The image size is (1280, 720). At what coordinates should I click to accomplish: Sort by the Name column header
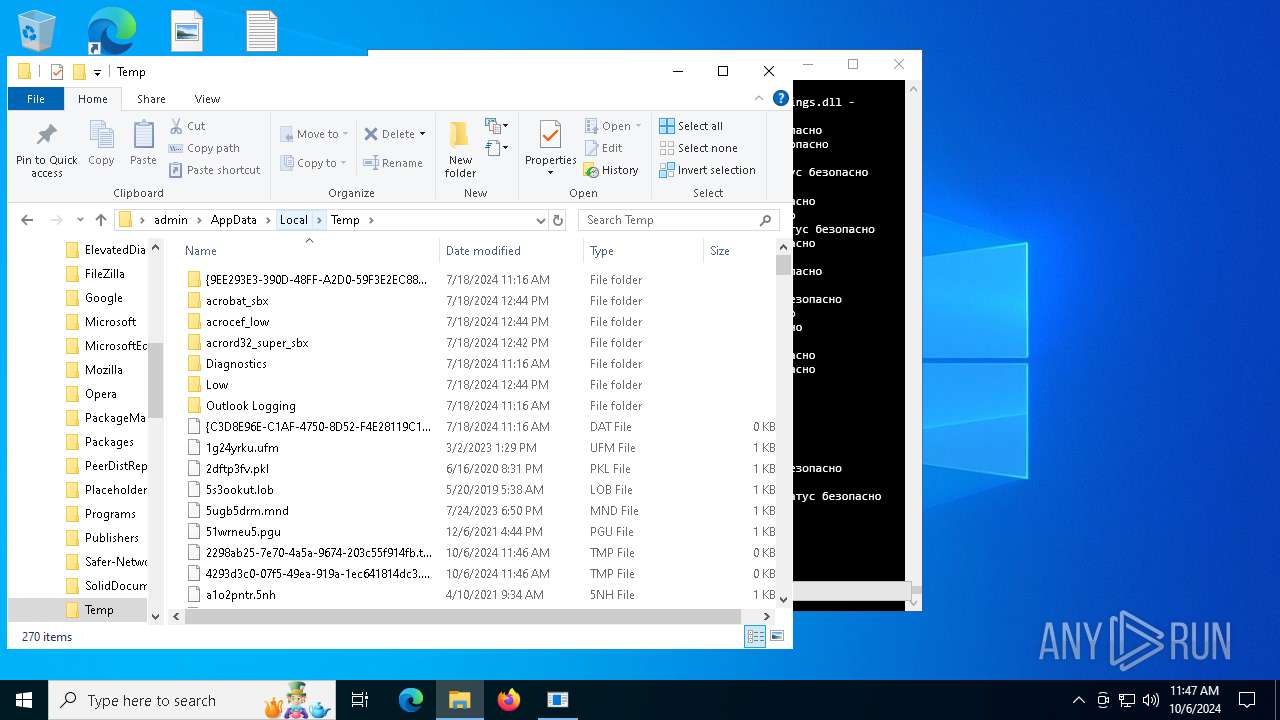pyautogui.click(x=309, y=251)
